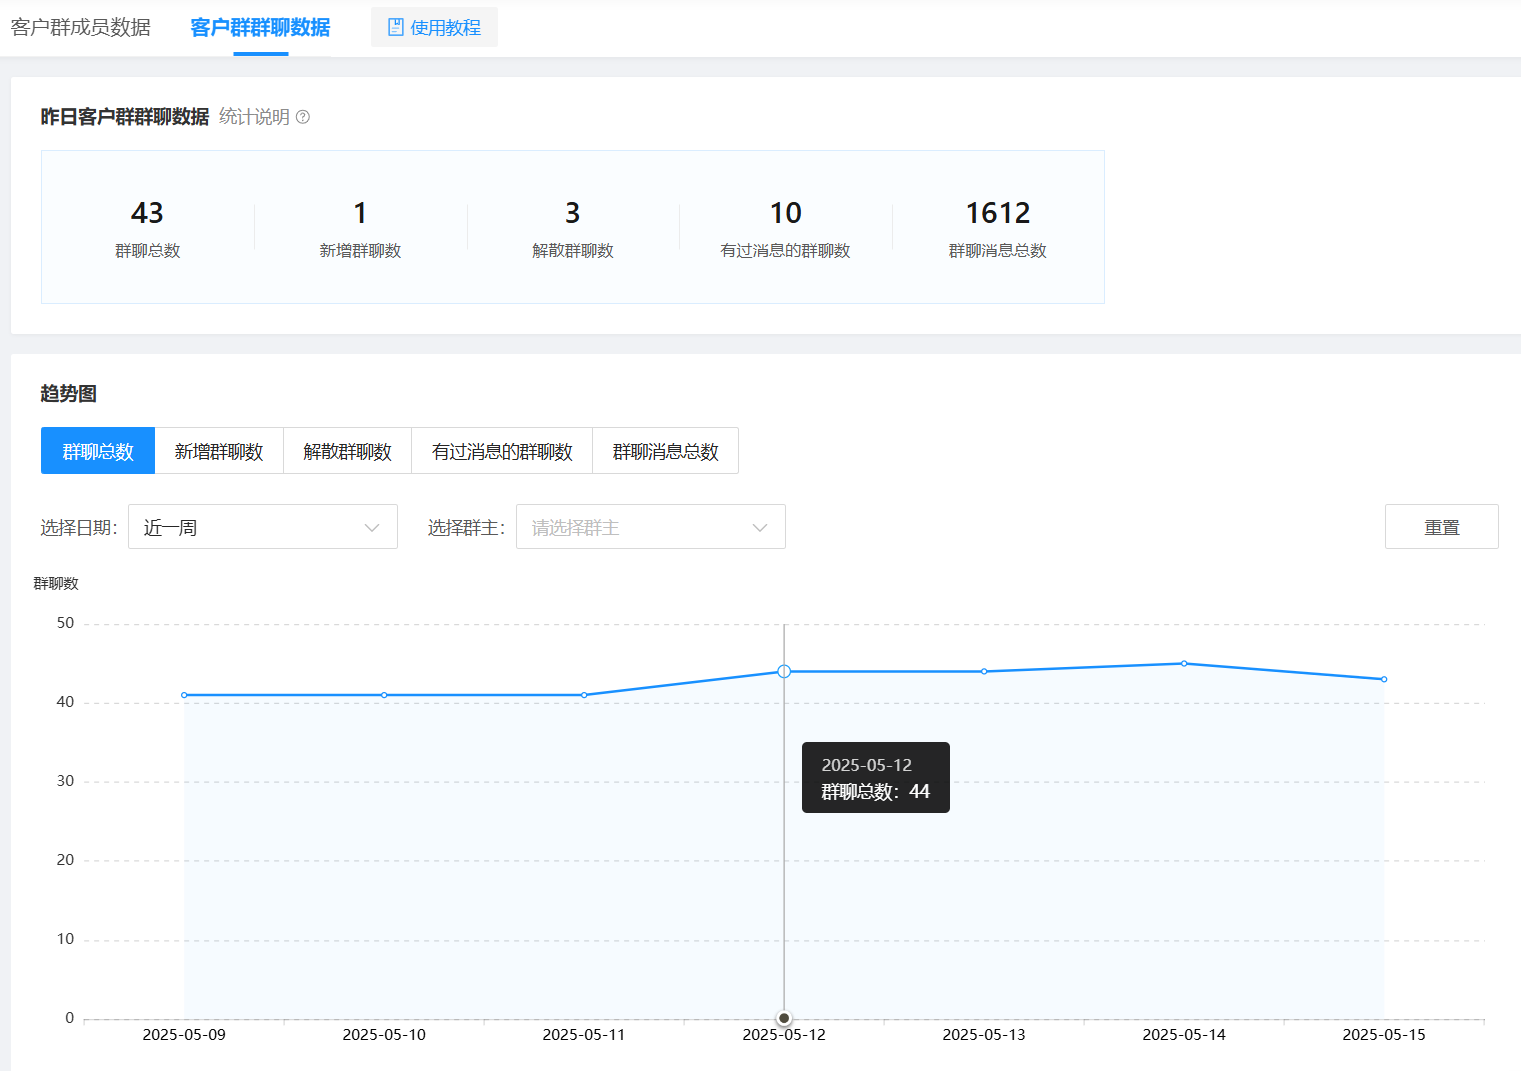Select the 群聊消息总数 trend tab
This screenshot has height=1071, width=1521.
tap(666, 451)
